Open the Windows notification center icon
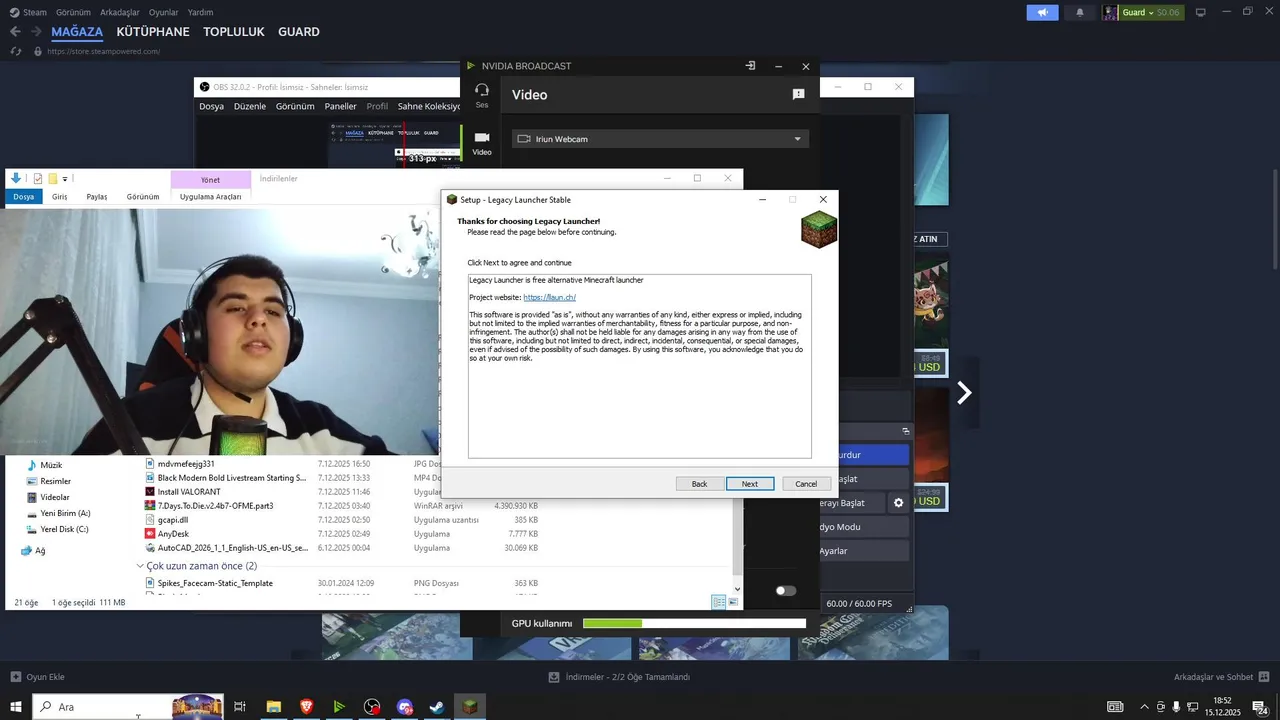Screen dimensions: 1280x720 click(x=1261, y=707)
